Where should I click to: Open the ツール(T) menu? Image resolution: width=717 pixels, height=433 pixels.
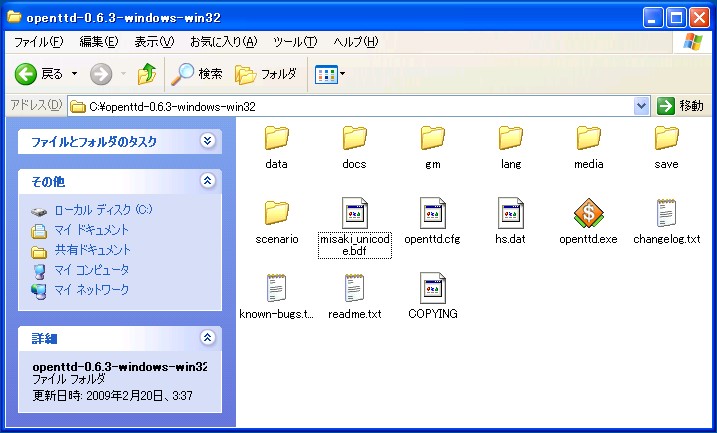(294, 41)
